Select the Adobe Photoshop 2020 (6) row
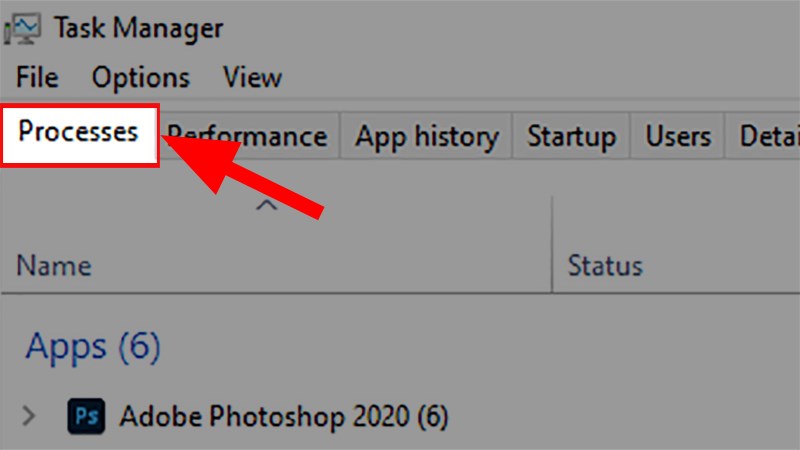Screen dimensions: 800x450 click(284, 414)
